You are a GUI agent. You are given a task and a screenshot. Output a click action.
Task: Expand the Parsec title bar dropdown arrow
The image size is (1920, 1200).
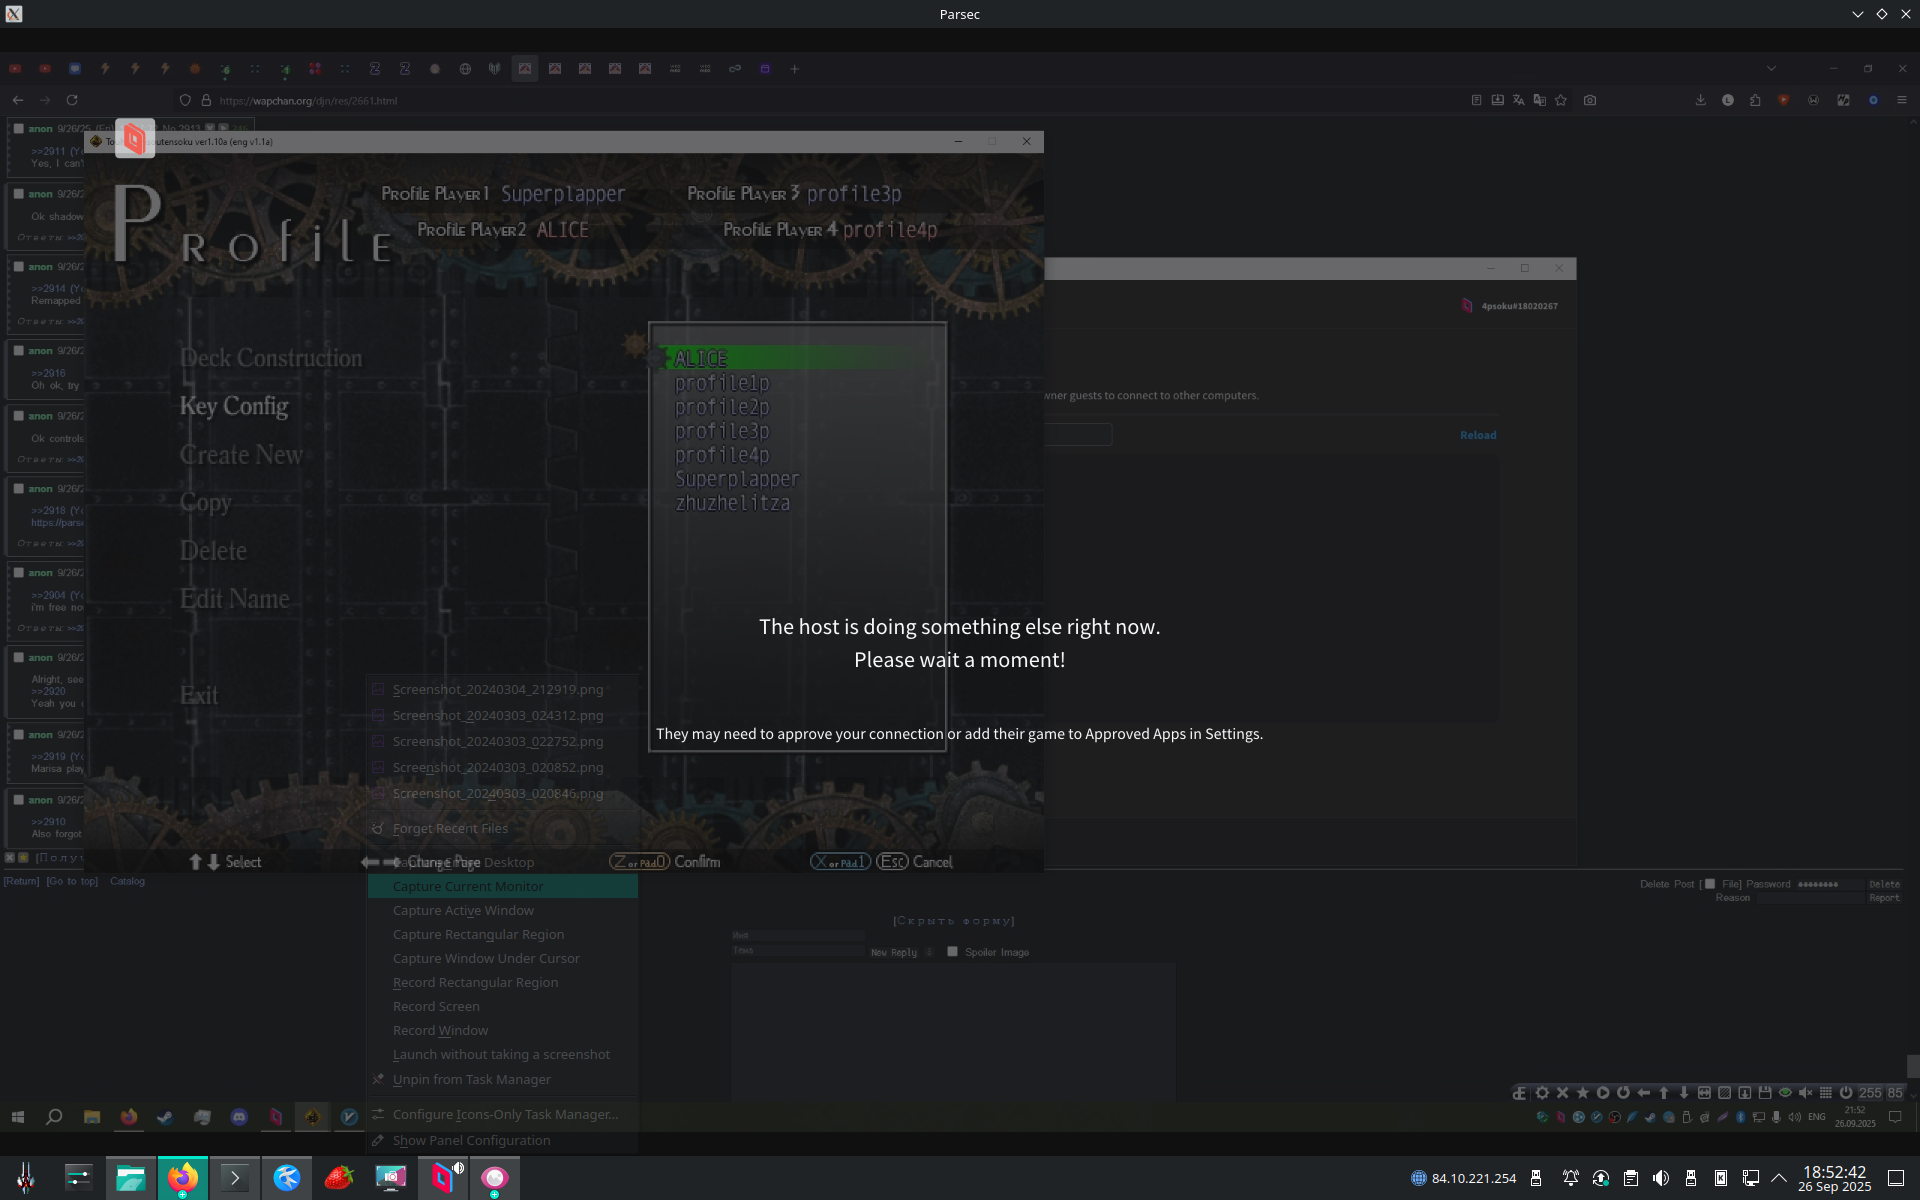pos(1857,14)
